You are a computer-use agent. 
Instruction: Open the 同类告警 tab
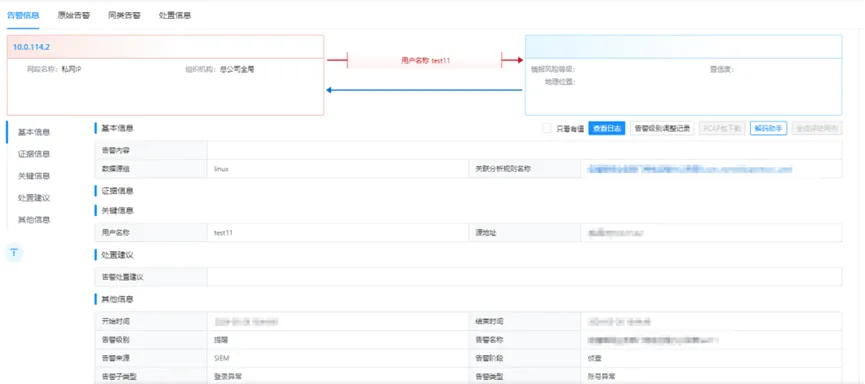(x=124, y=15)
